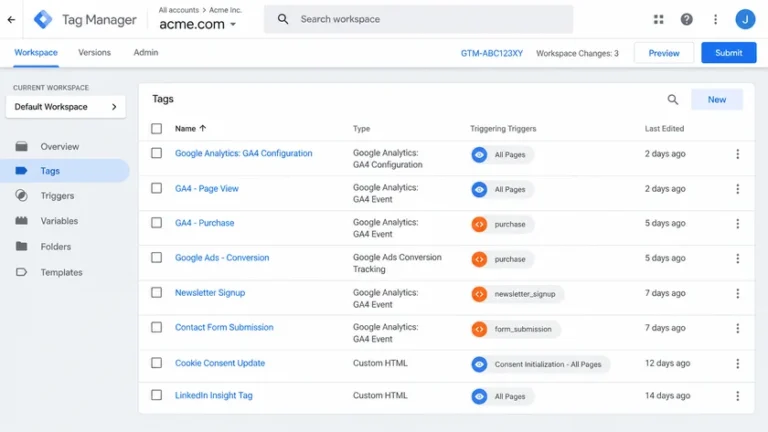Sort tags by Name column

191,128
